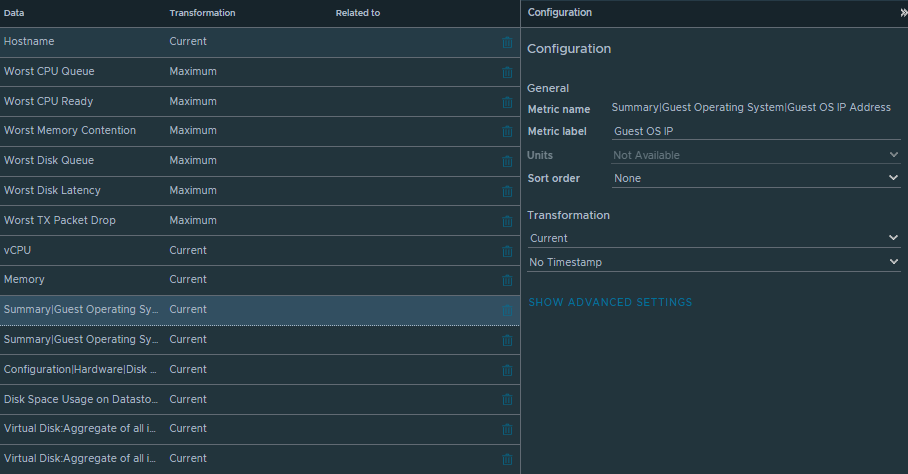Click Maximum in the Worst CPU Queue row
The image size is (908, 474).
pos(193,72)
